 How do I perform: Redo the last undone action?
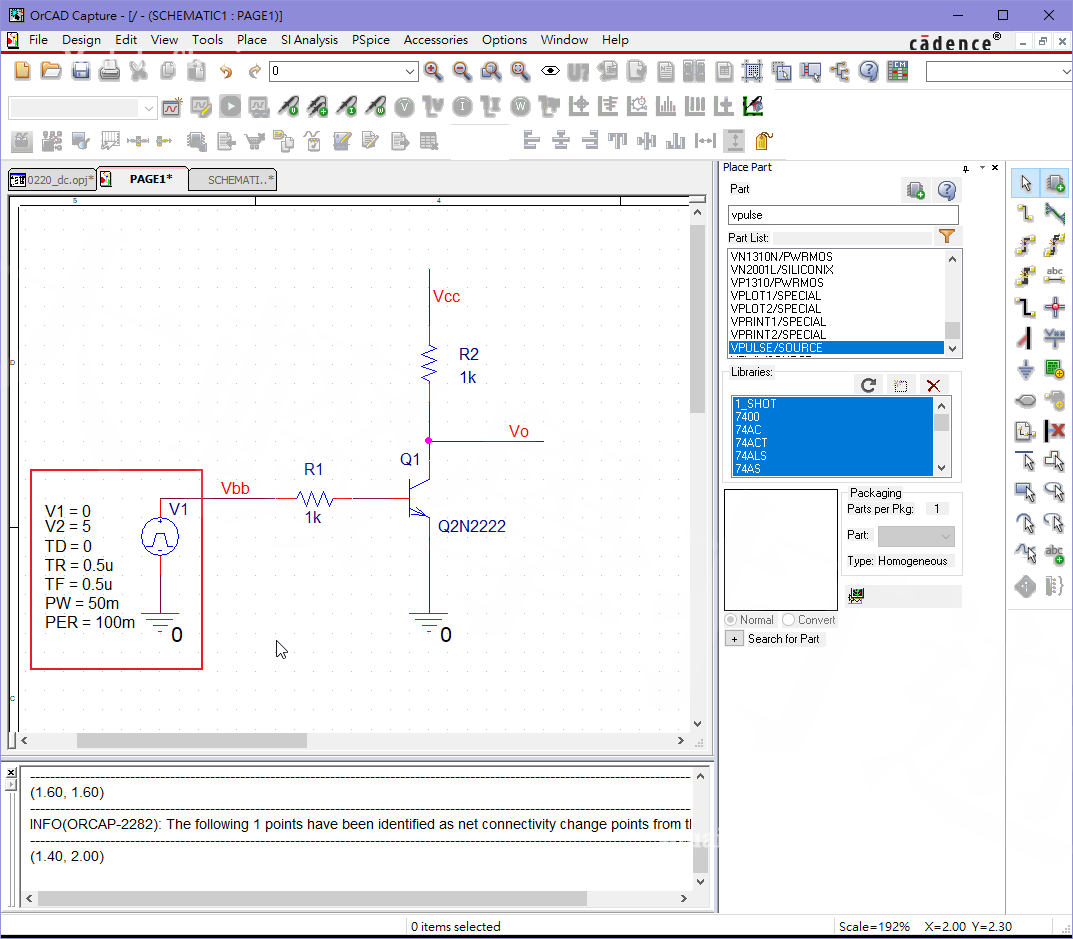[x=255, y=70]
